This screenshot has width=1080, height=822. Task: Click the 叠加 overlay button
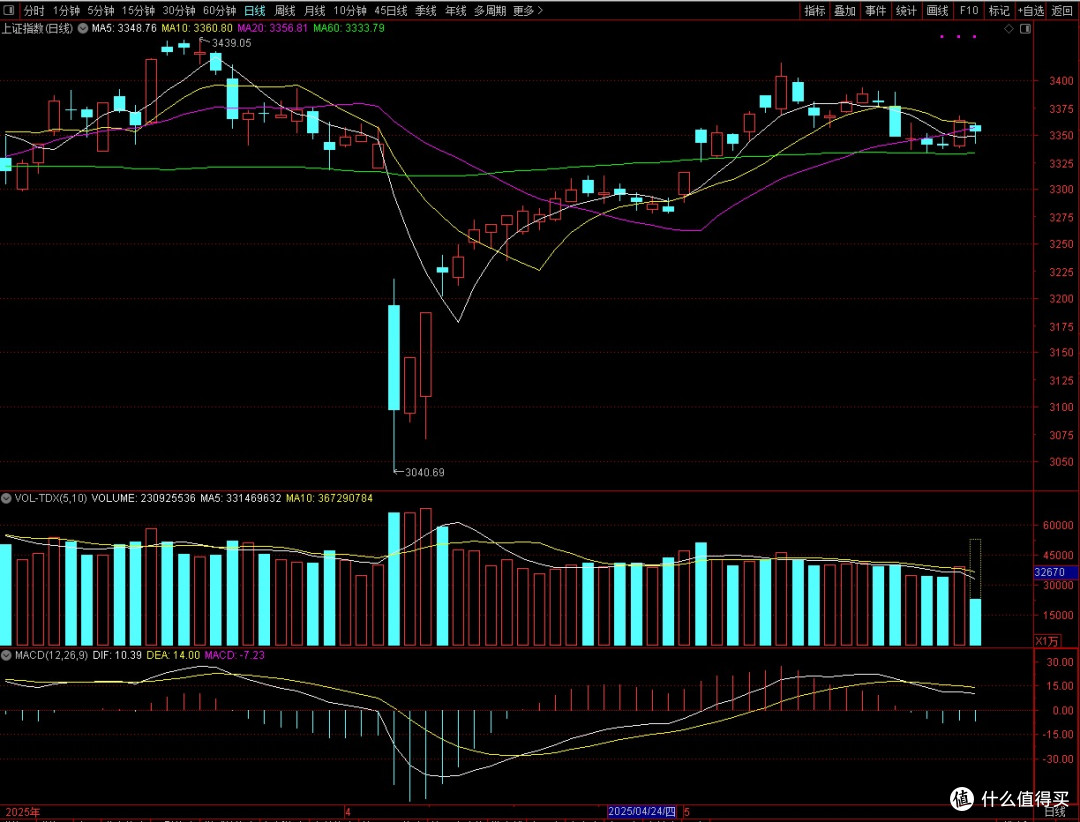[x=845, y=10]
